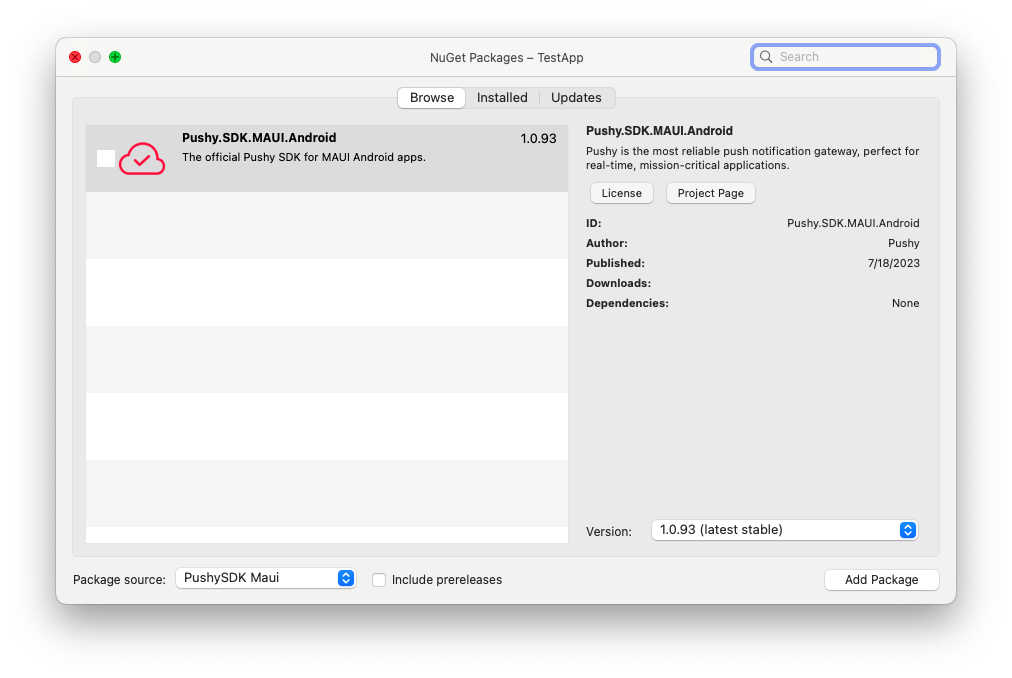Click the Add Package button
The width and height of the screenshot is (1012, 678).
pyautogui.click(x=882, y=580)
